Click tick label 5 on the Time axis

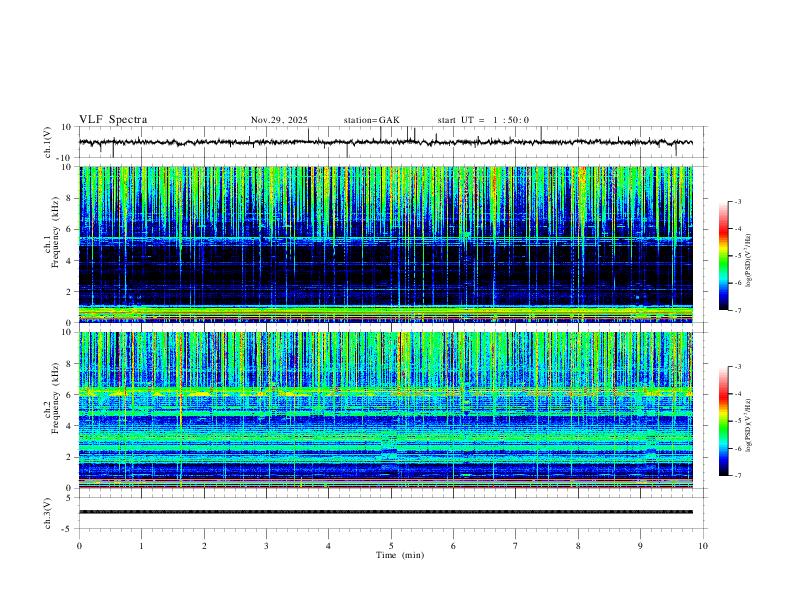(x=391, y=546)
